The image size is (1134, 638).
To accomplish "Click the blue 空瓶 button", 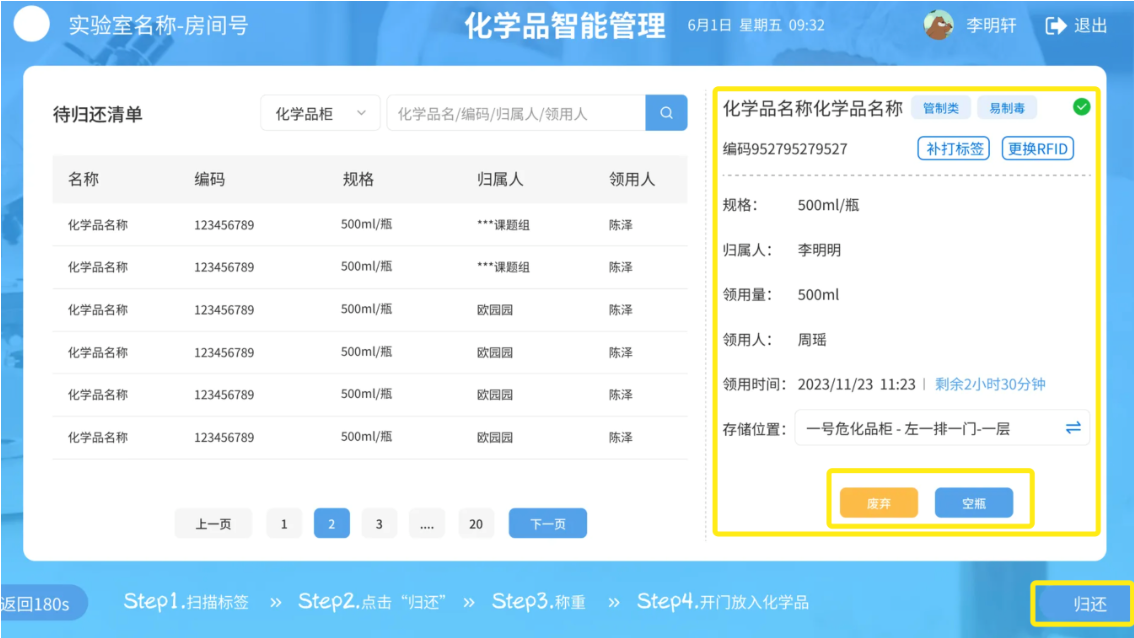I will (x=973, y=503).
